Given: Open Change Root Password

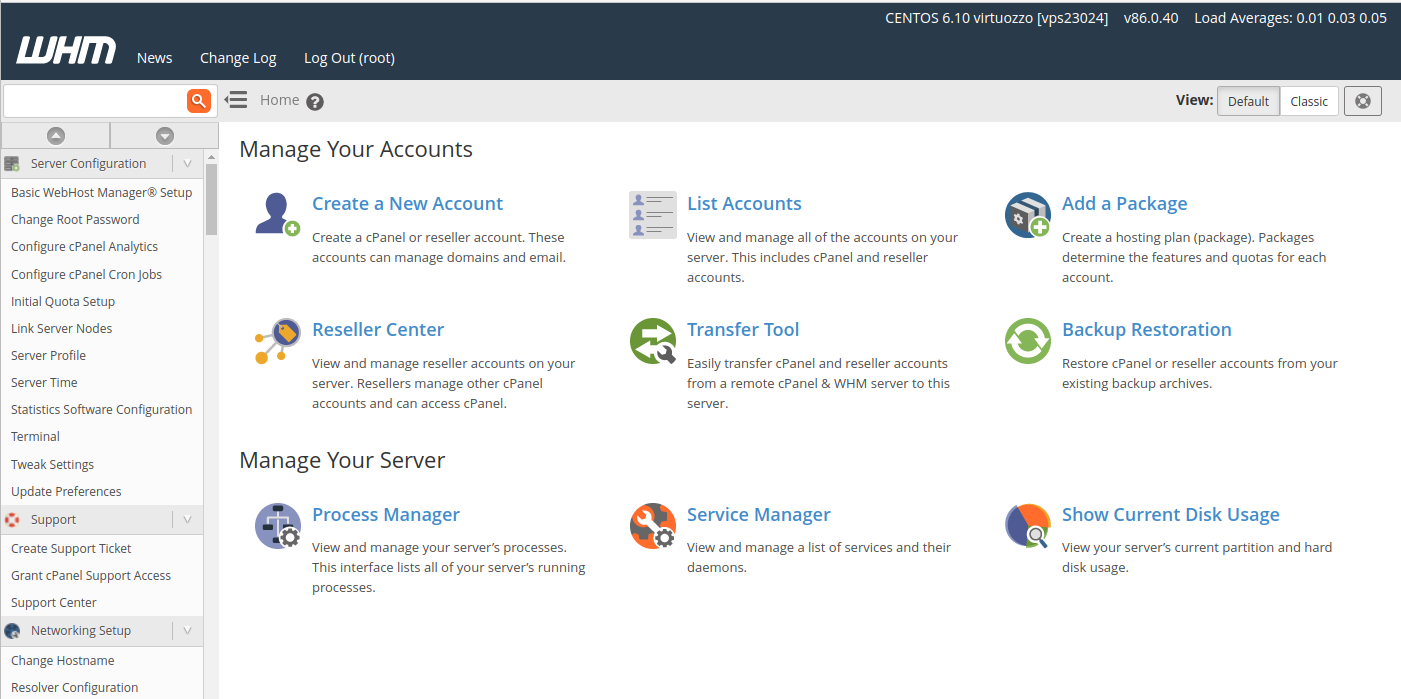Looking at the screenshot, I should [75, 220].
